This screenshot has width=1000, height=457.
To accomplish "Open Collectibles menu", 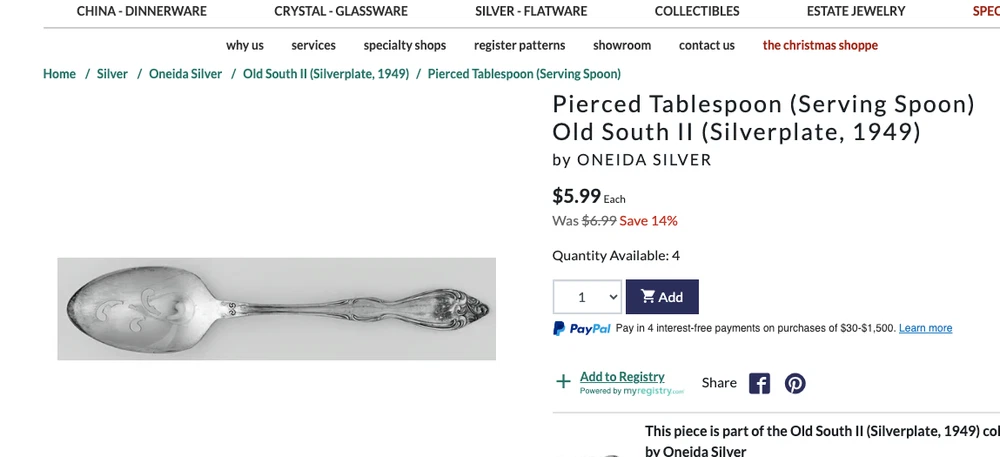I will coord(697,12).
